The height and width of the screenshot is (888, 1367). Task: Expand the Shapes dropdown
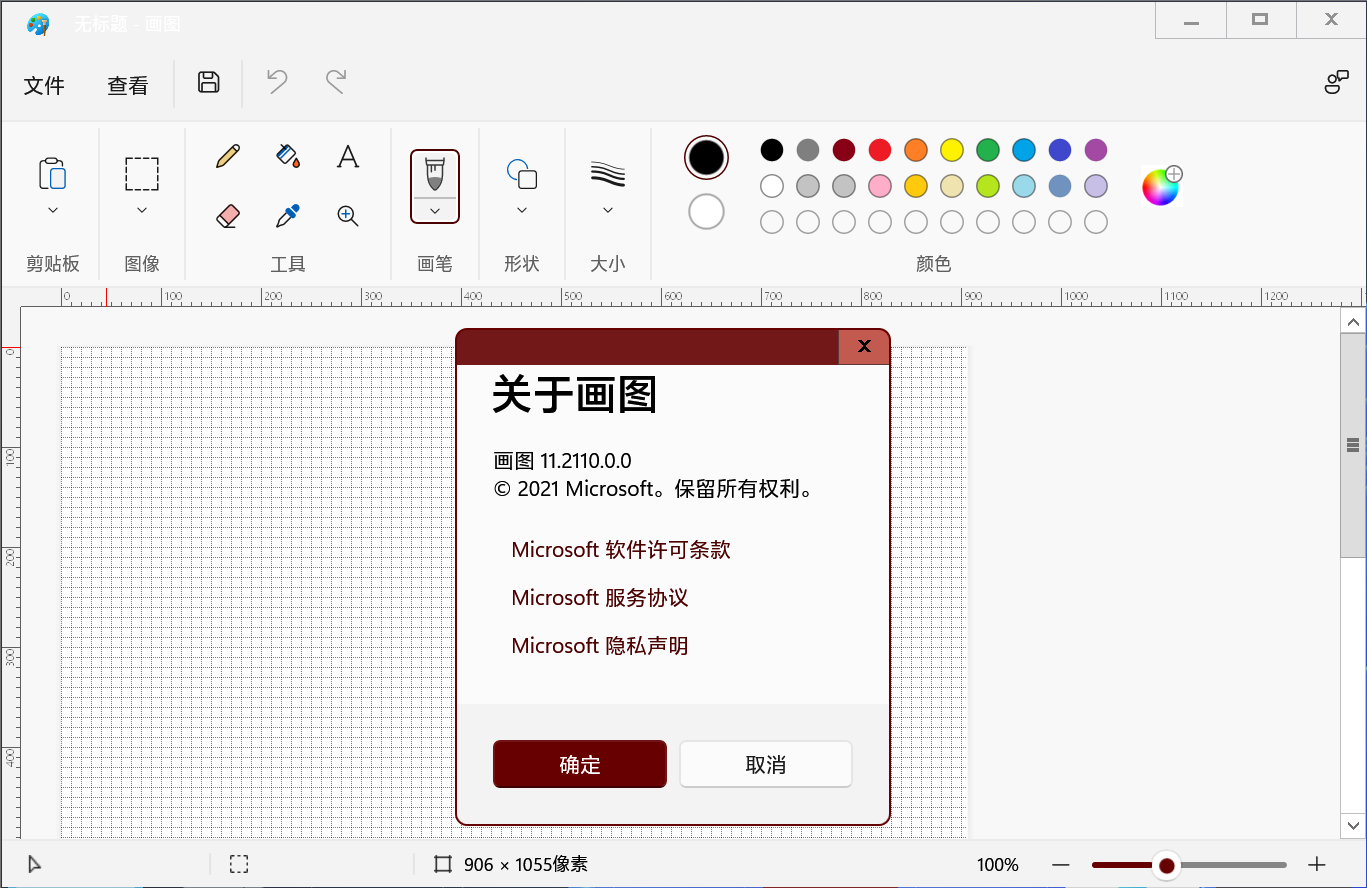coord(521,209)
